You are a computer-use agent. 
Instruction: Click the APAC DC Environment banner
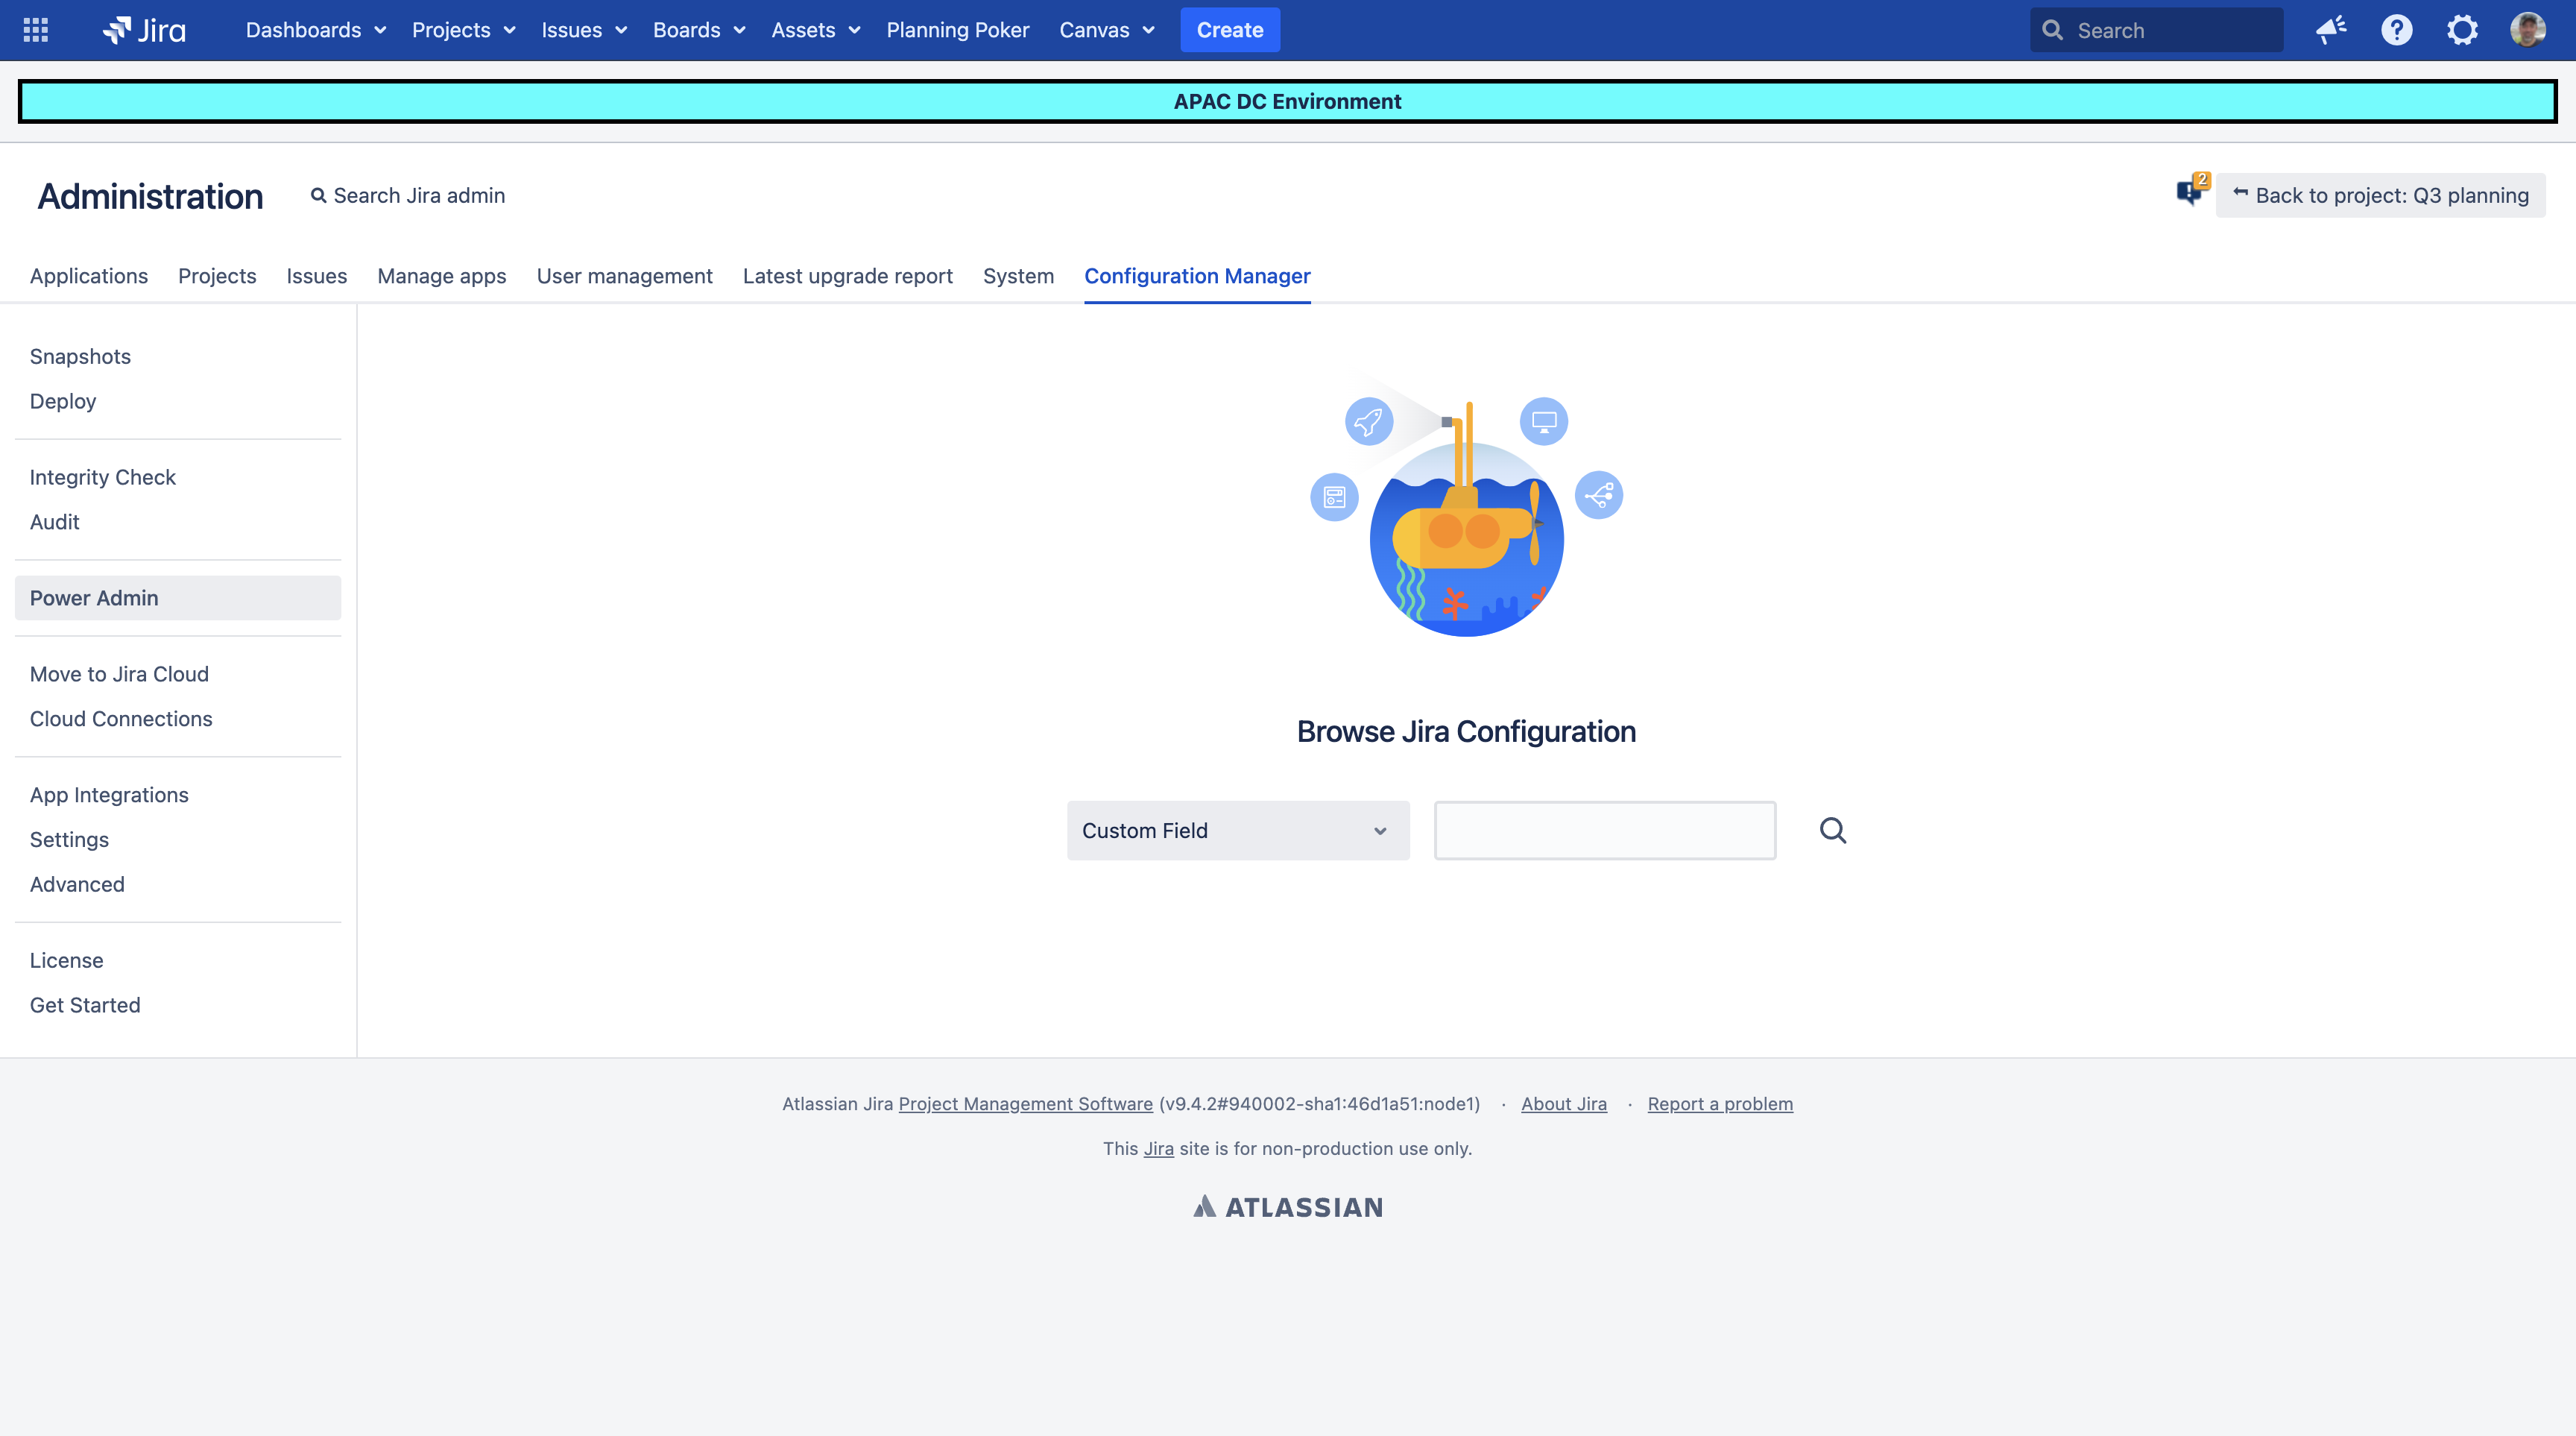(x=1288, y=102)
